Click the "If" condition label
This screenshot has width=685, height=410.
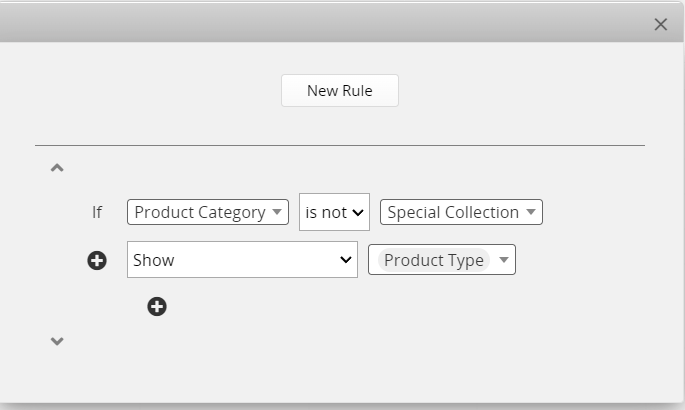(x=97, y=212)
